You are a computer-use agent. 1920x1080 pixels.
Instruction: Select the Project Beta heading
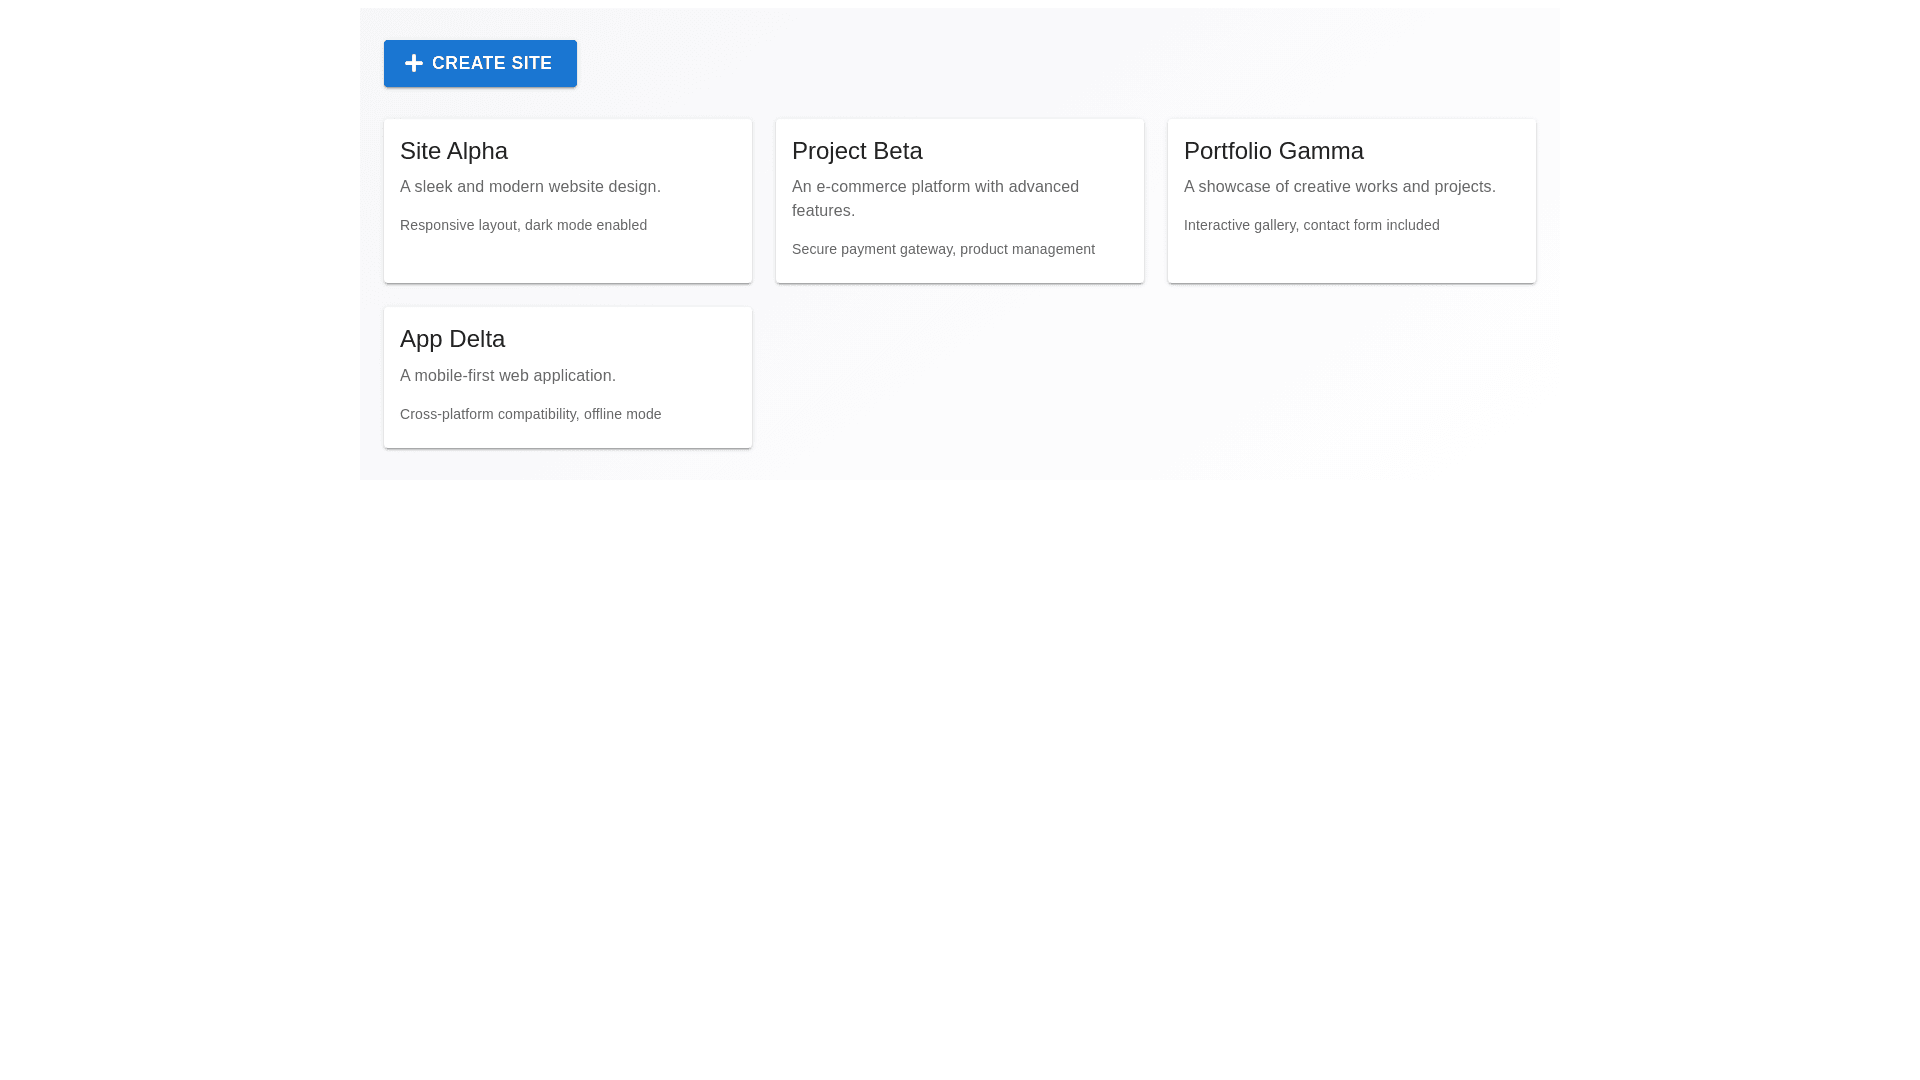[857, 151]
